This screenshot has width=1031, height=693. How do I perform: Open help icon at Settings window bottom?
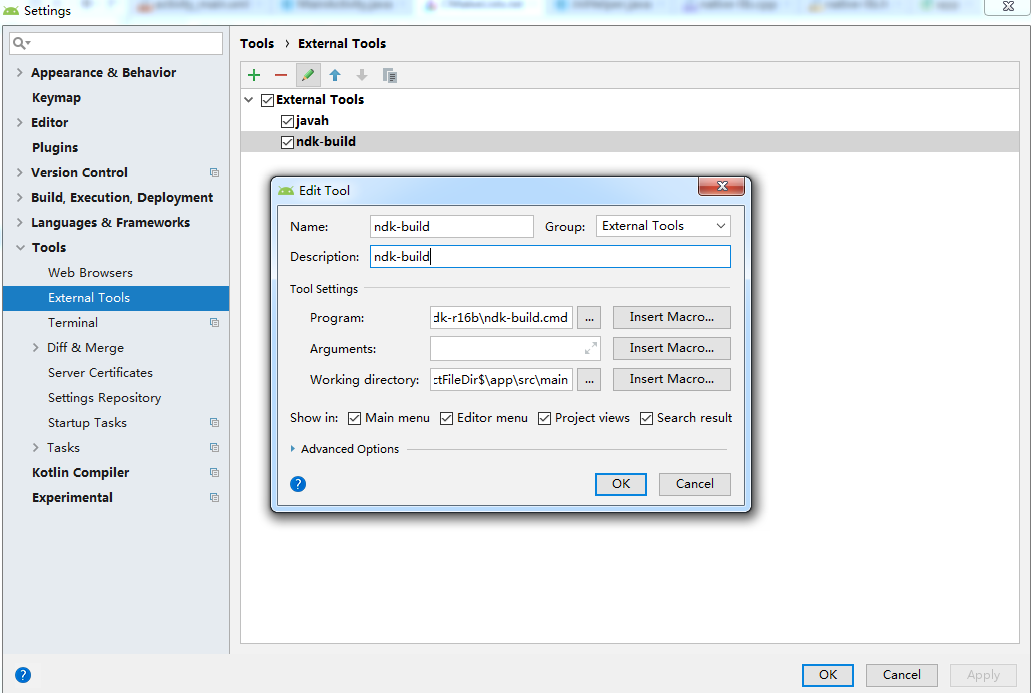[23, 675]
